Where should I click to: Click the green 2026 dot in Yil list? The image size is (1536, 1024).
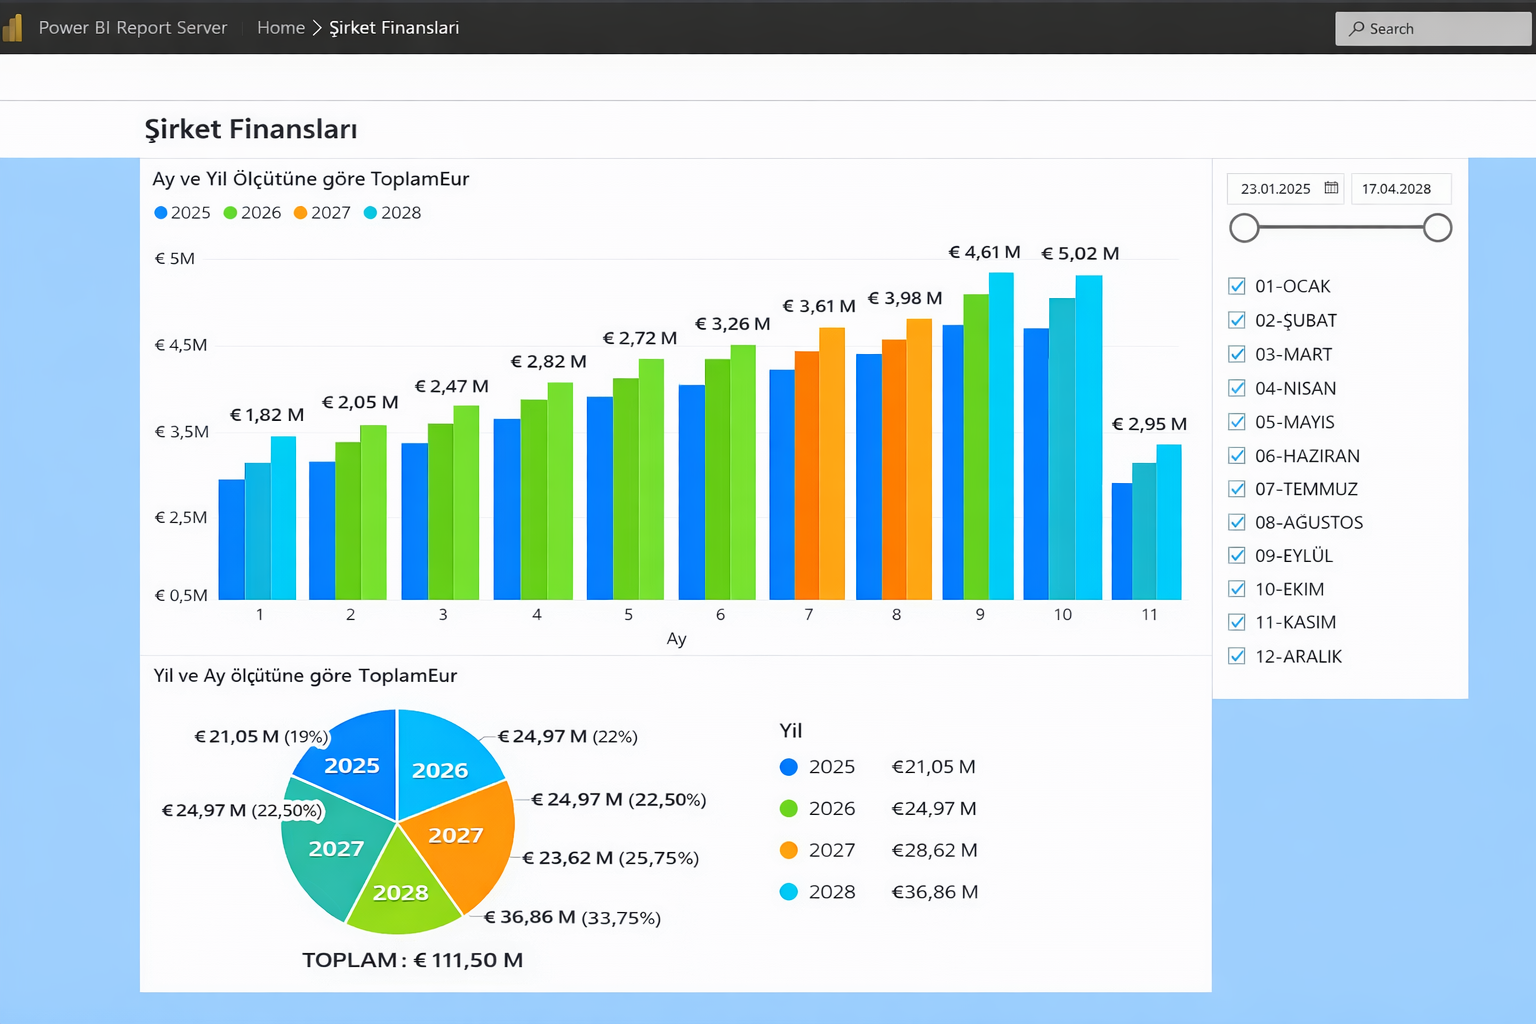pos(789,809)
